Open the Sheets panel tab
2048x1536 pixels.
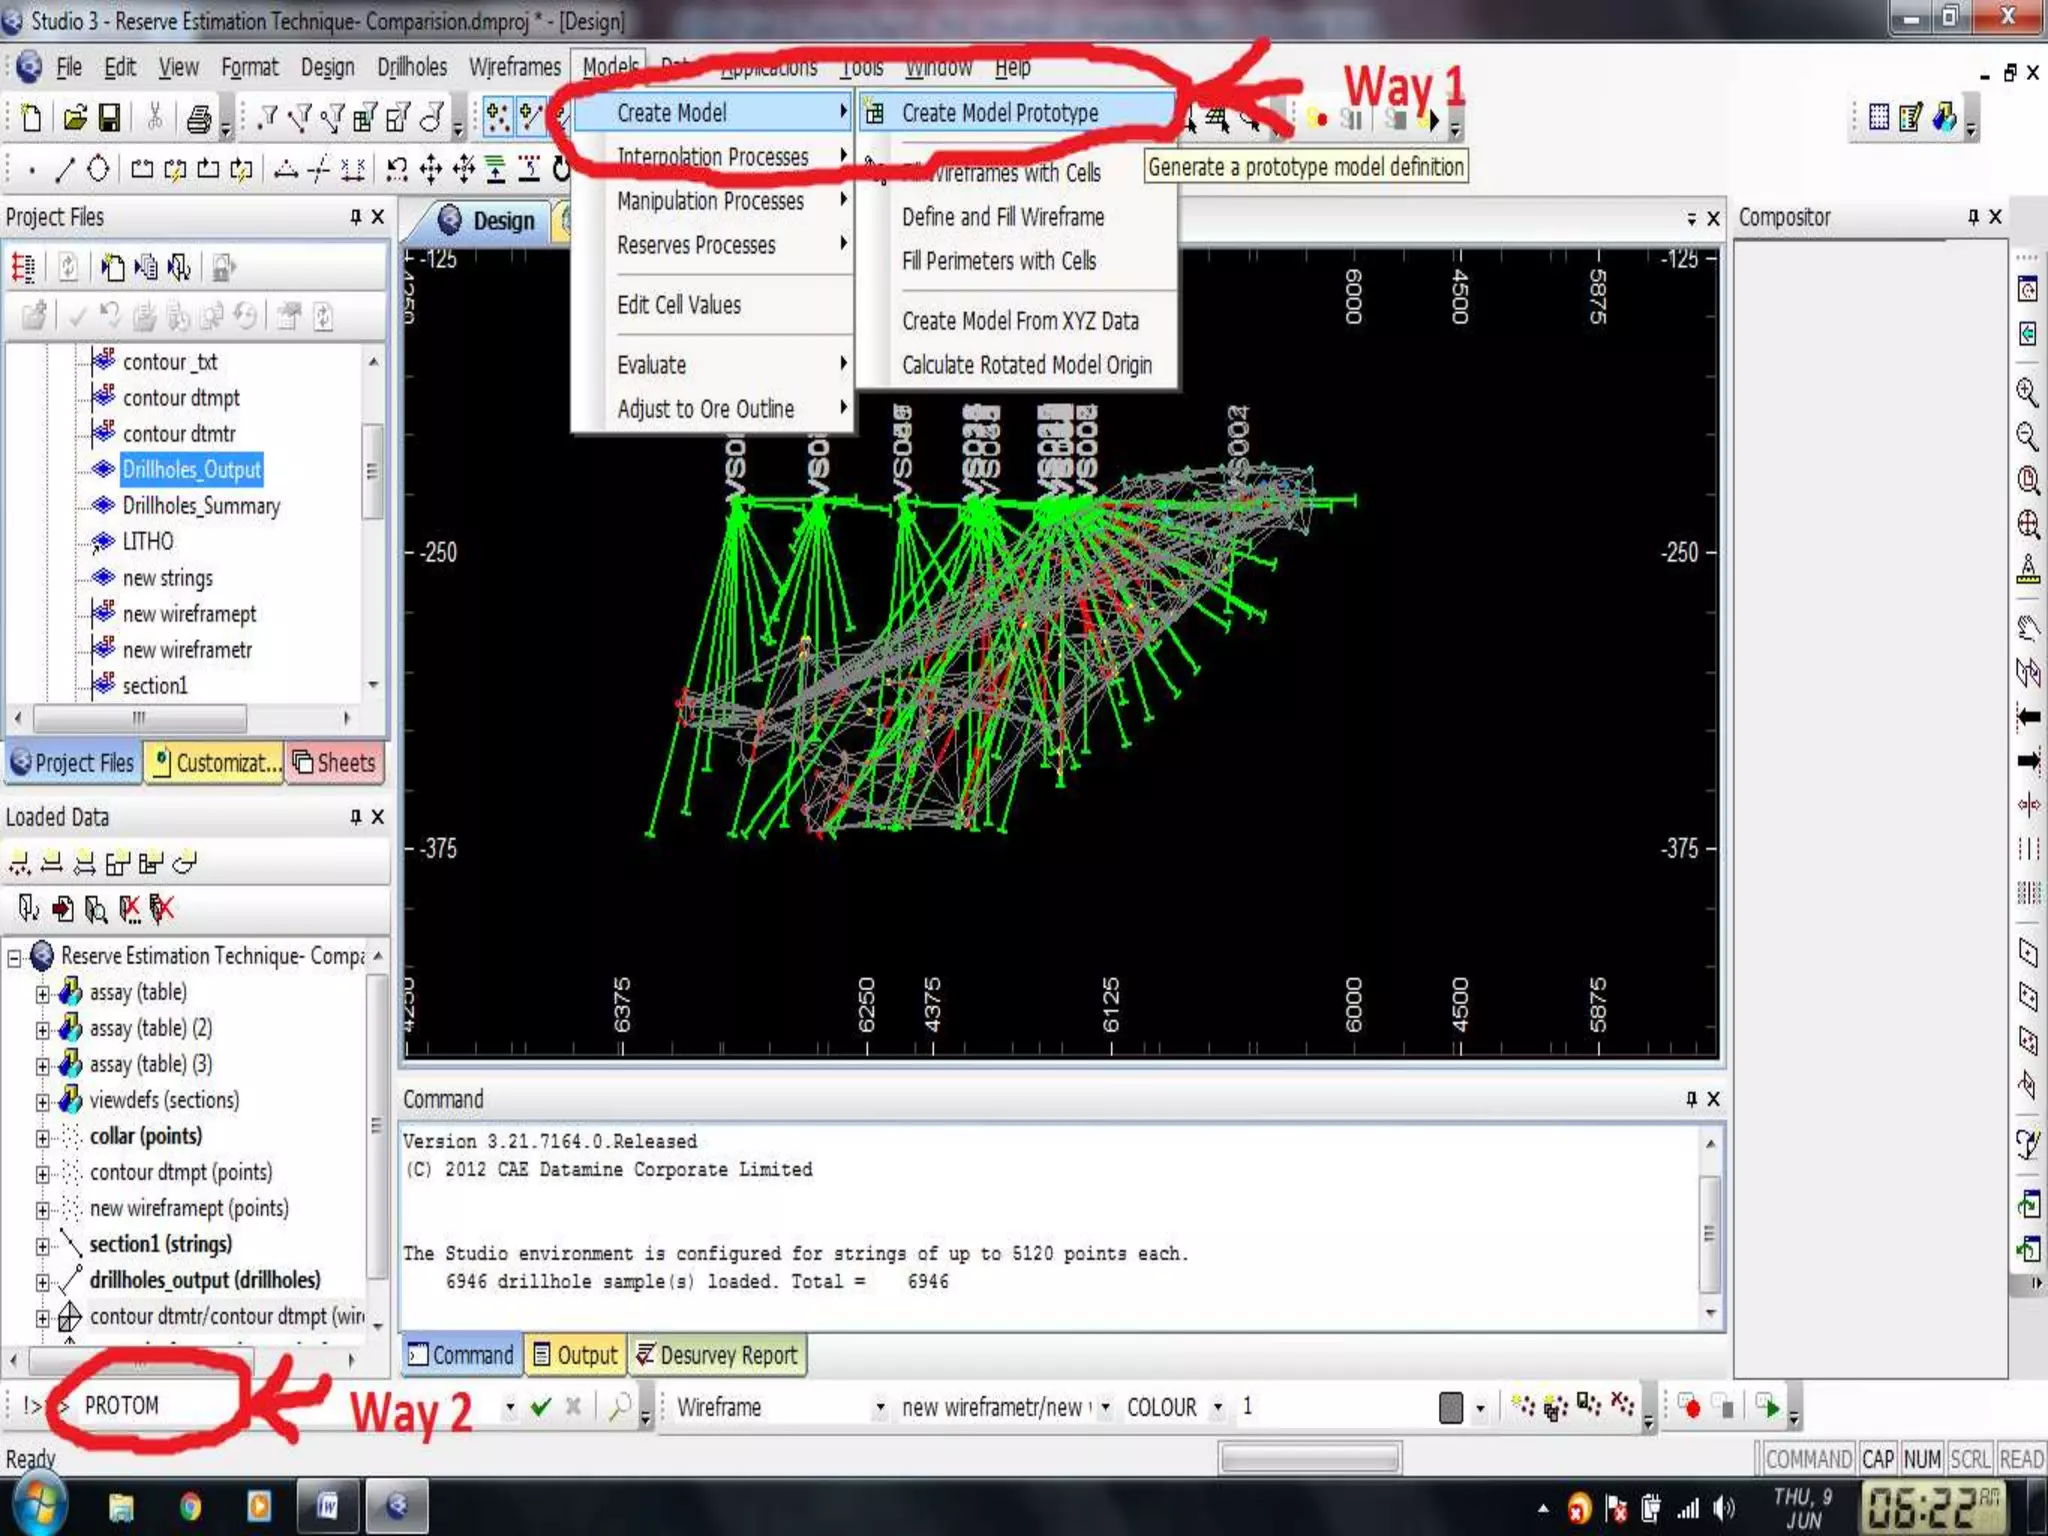click(334, 763)
